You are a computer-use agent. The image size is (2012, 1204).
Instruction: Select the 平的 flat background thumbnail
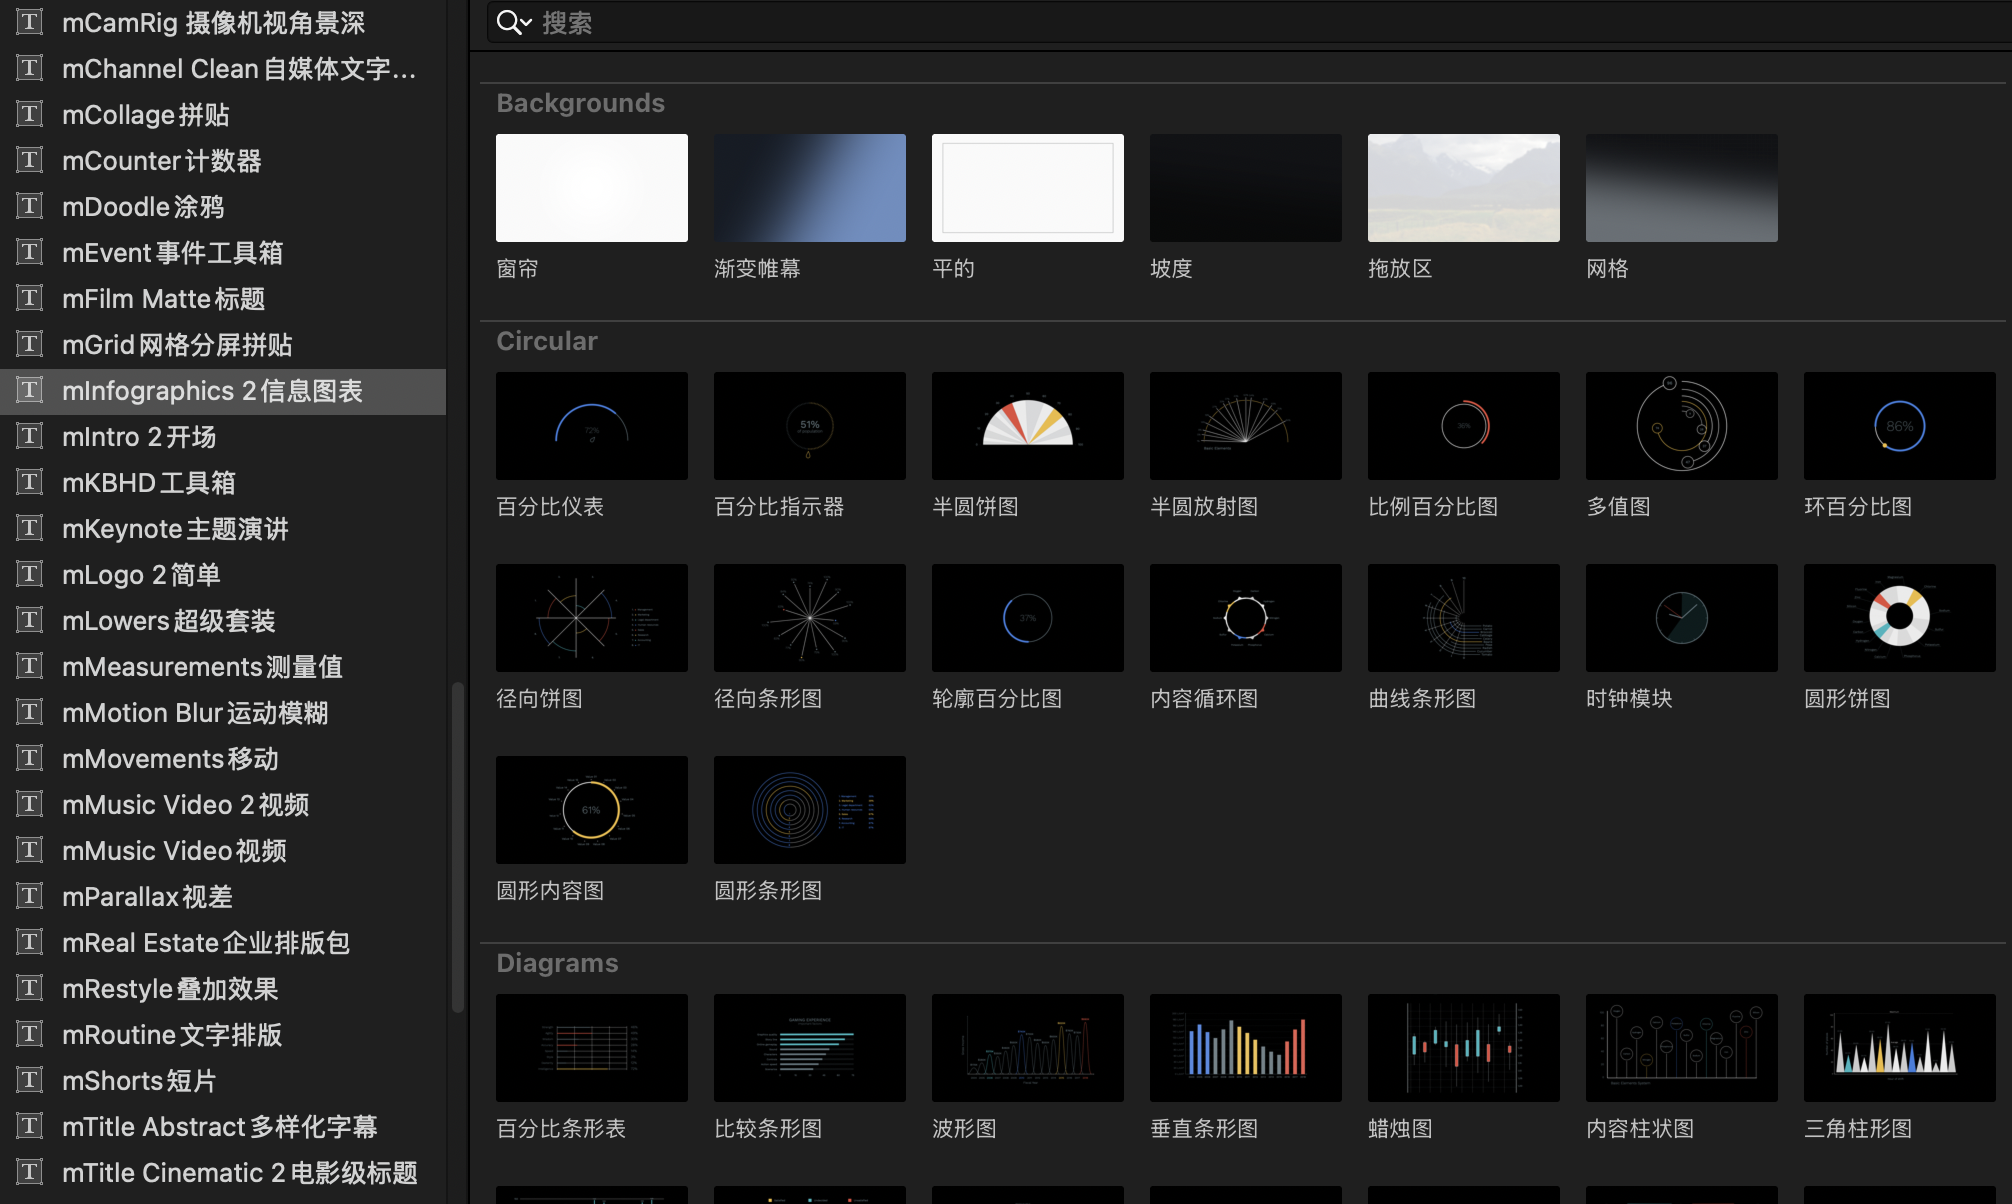tap(1028, 188)
